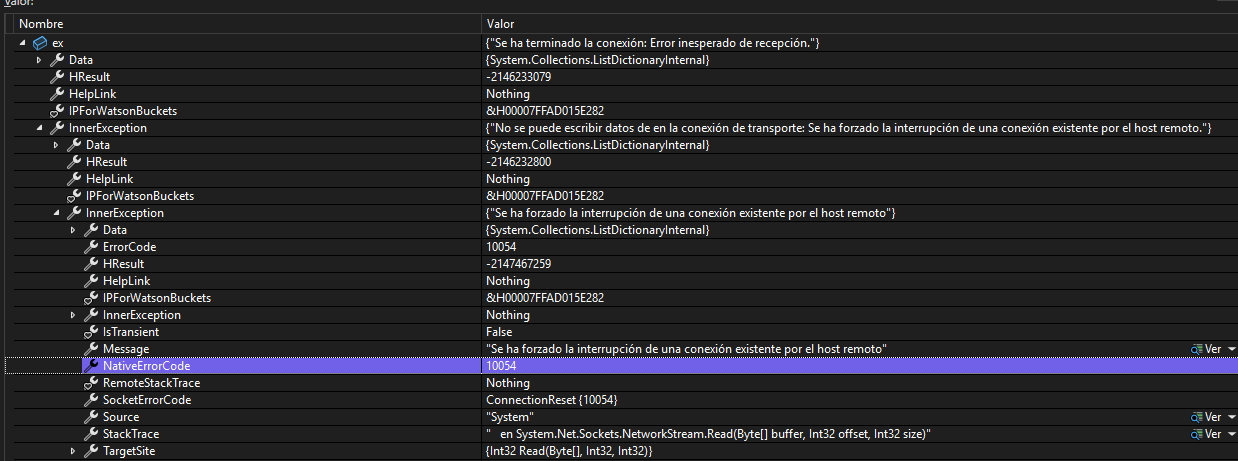Image resolution: width=1238 pixels, height=461 pixels.
Task: Select the IsTransient property wrench icon
Action: [x=91, y=332]
